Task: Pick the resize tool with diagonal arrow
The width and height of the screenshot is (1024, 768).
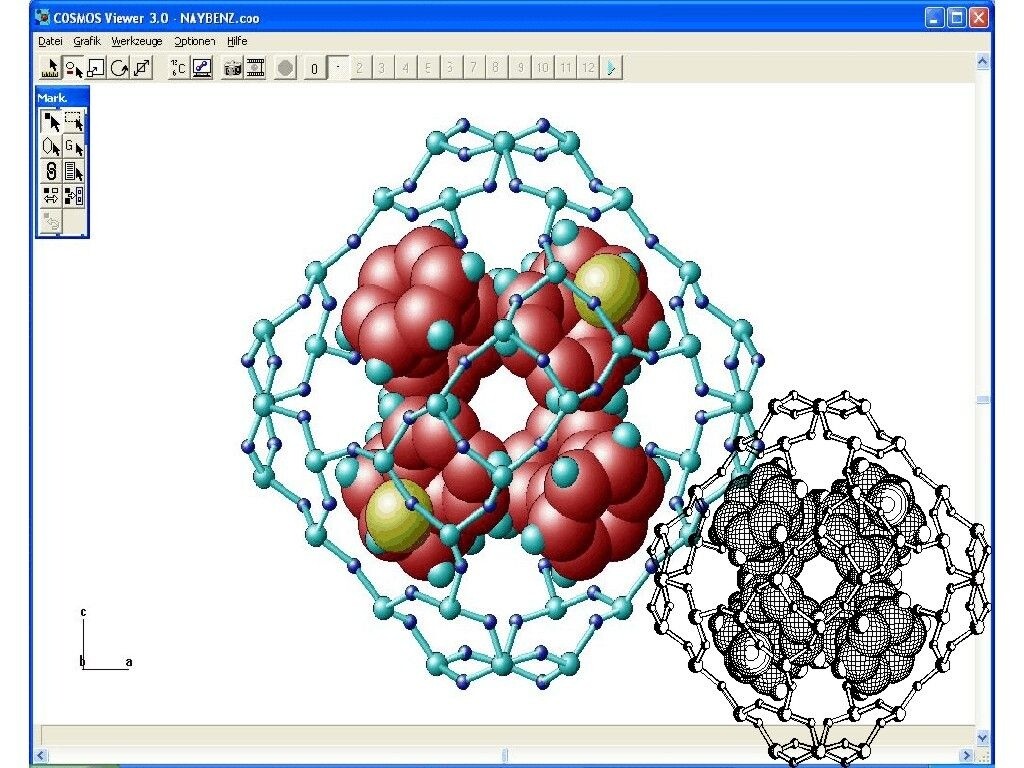Action: tap(142, 68)
